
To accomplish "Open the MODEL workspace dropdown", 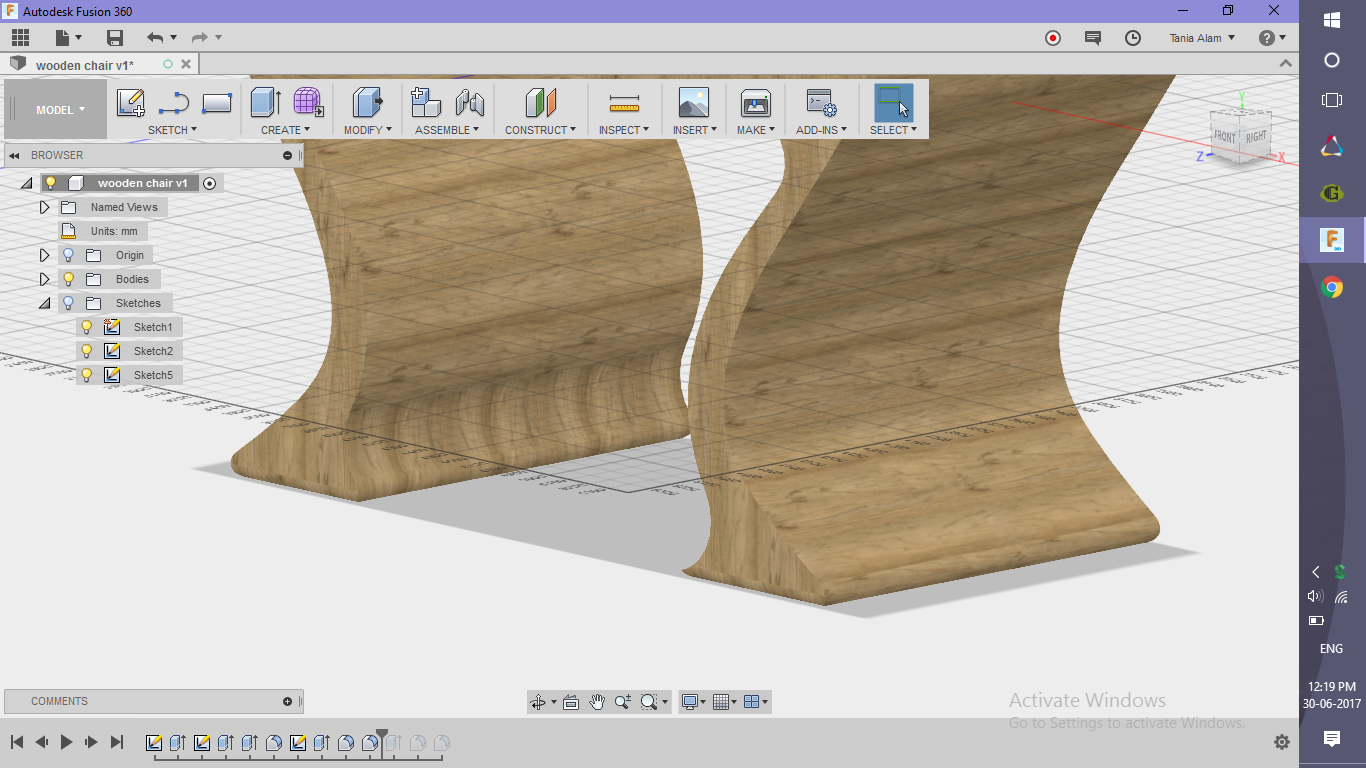I will (x=60, y=110).
